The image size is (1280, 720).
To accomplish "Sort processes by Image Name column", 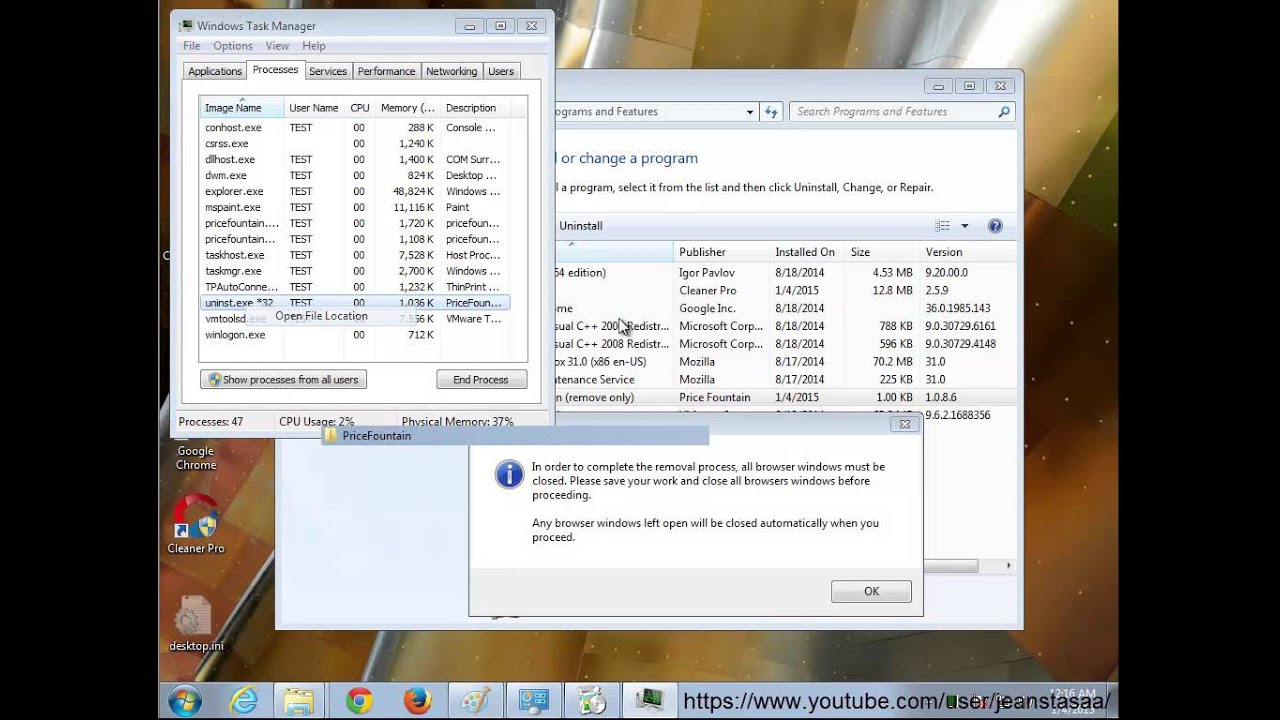I will click(x=241, y=108).
